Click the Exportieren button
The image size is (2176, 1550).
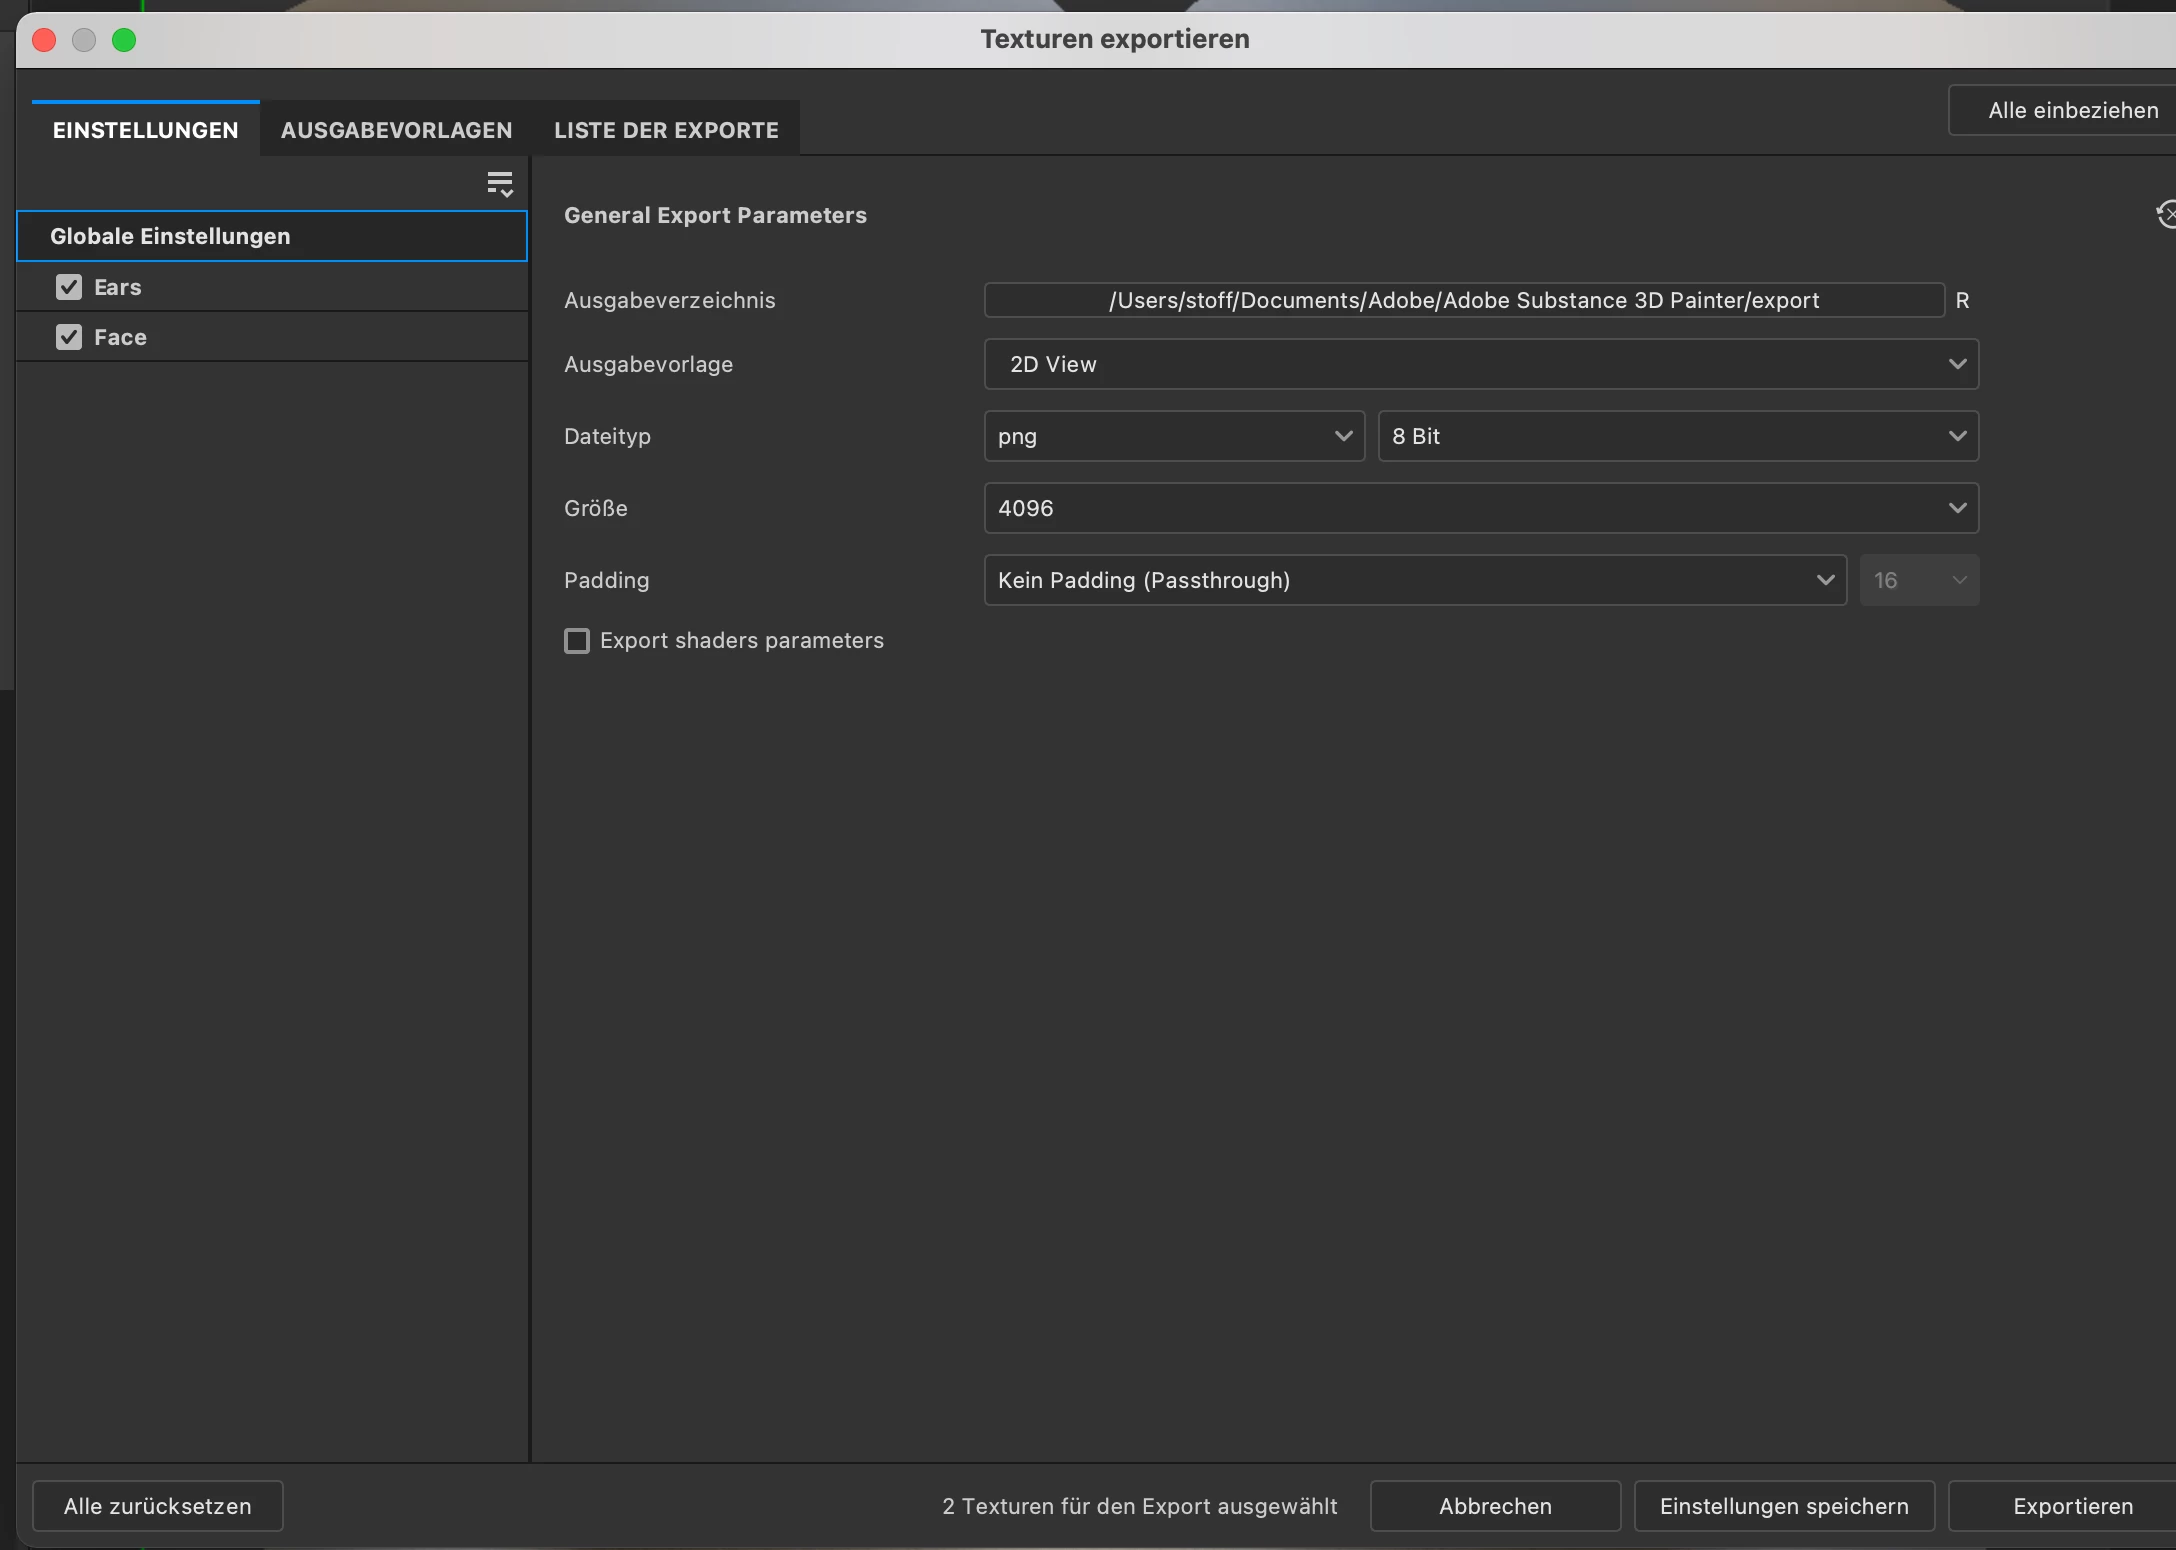(x=2072, y=1506)
